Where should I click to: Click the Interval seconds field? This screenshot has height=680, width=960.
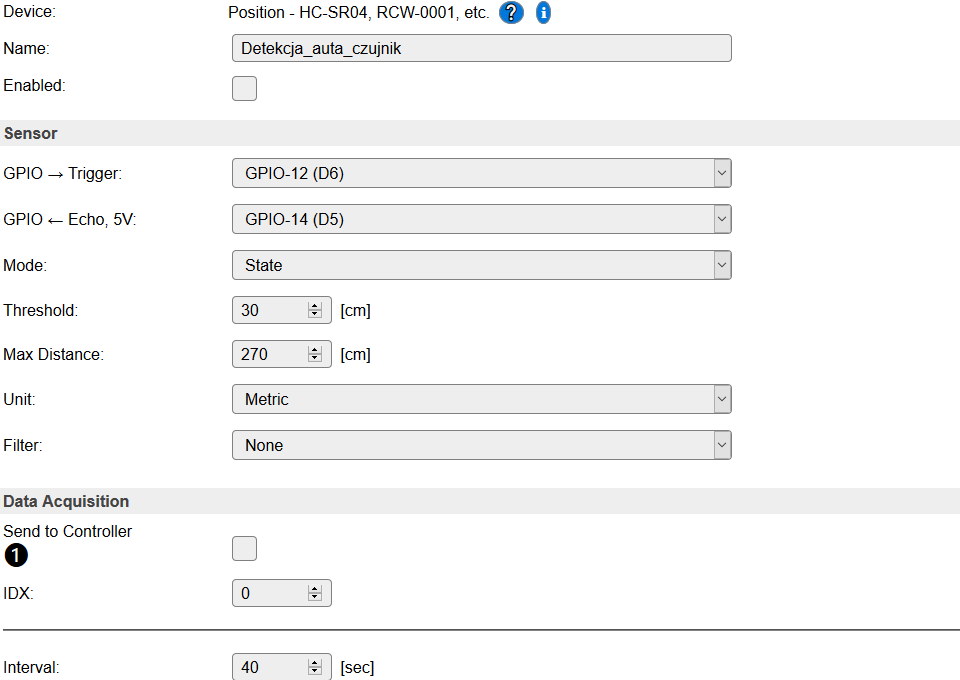click(268, 667)
